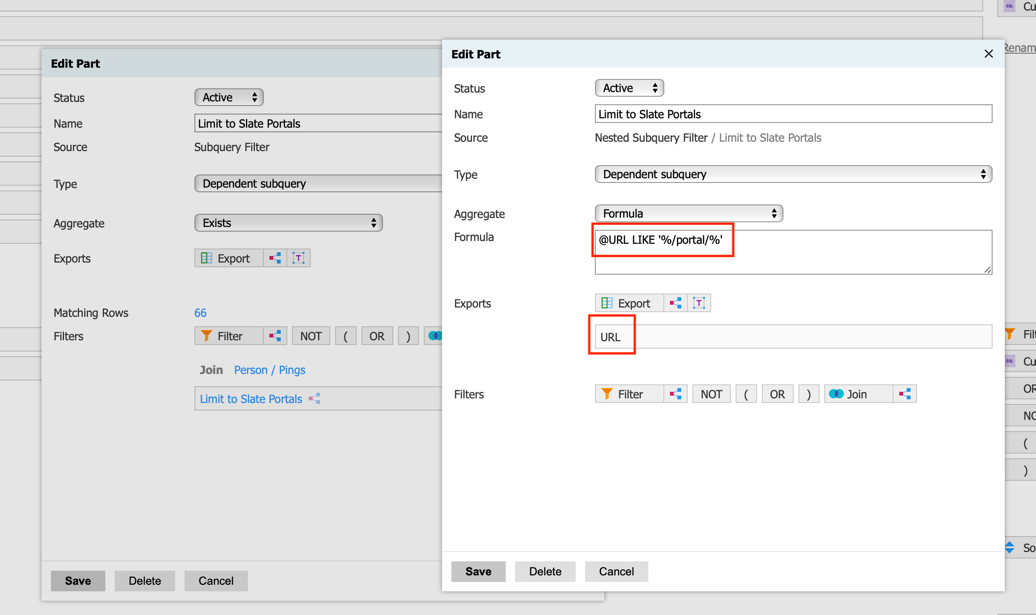This screenshot has height=615, width=1036.
Task: Click the literal 'T' export icon in the front dialog
Action: coord(699,303)
